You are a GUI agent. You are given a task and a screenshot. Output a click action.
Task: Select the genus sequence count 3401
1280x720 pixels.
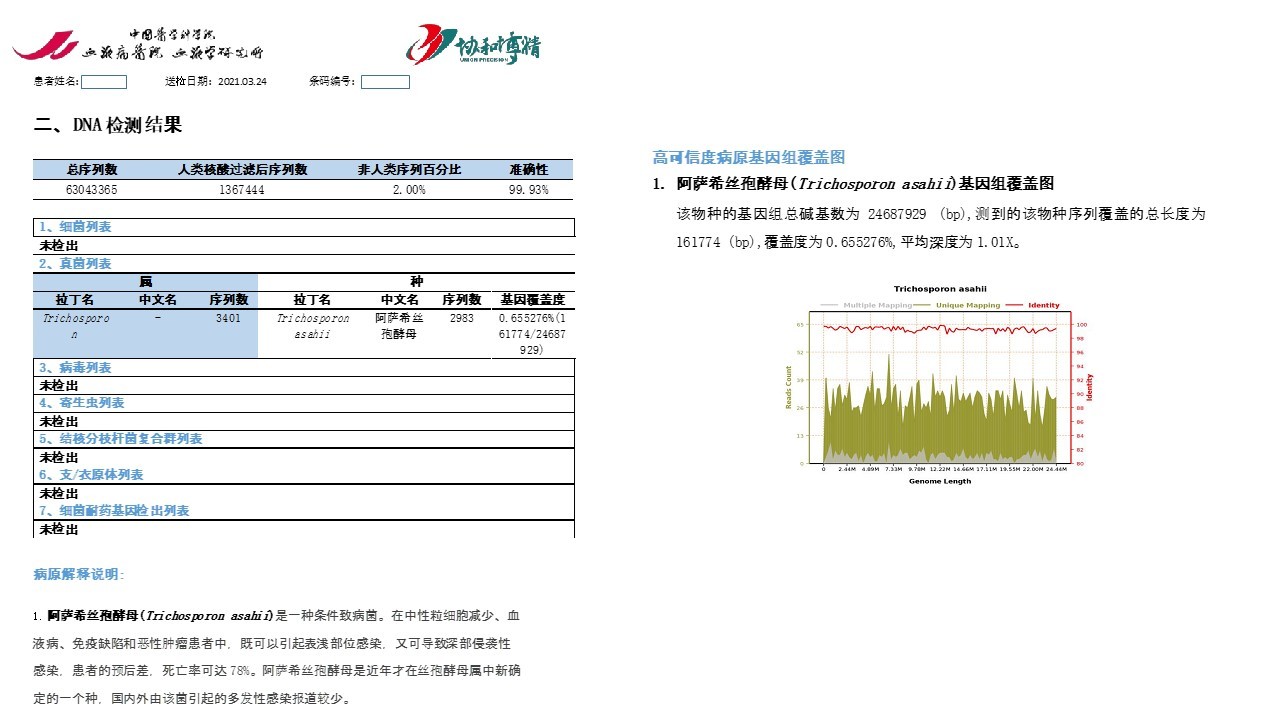[229, 318]
